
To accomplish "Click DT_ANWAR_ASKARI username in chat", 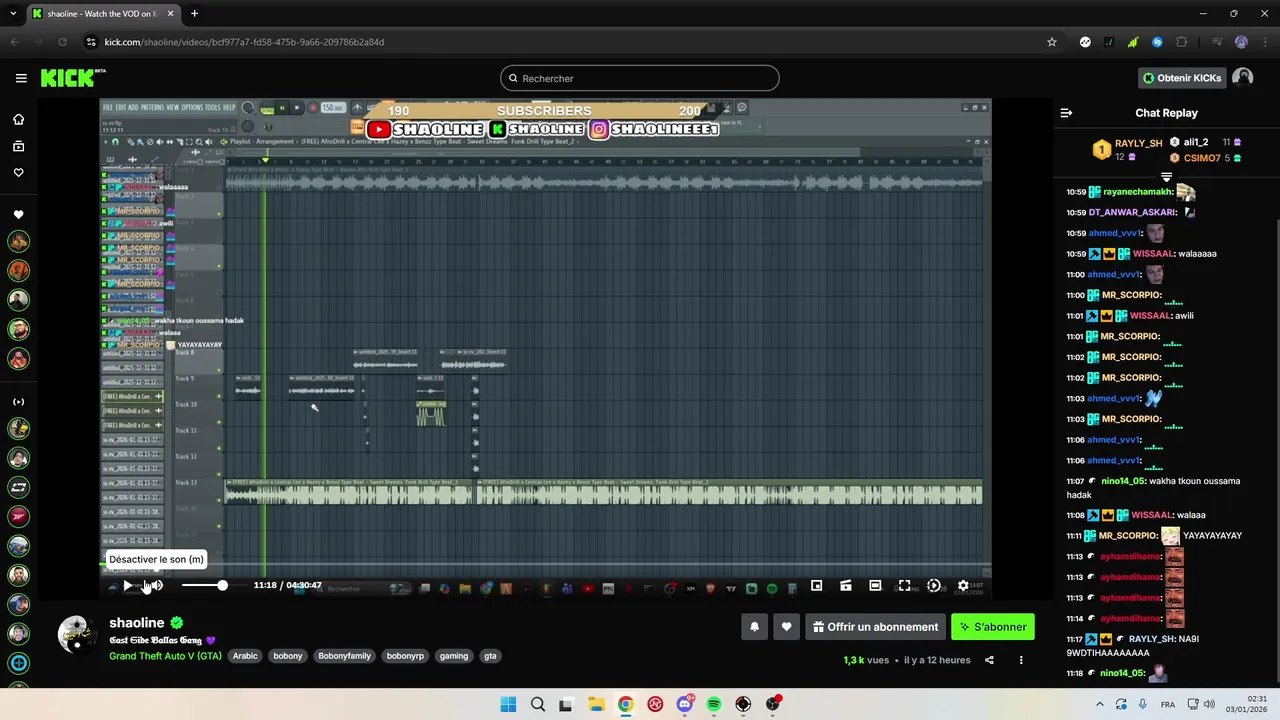I will pyautogui.click(x=1132, y=212).
